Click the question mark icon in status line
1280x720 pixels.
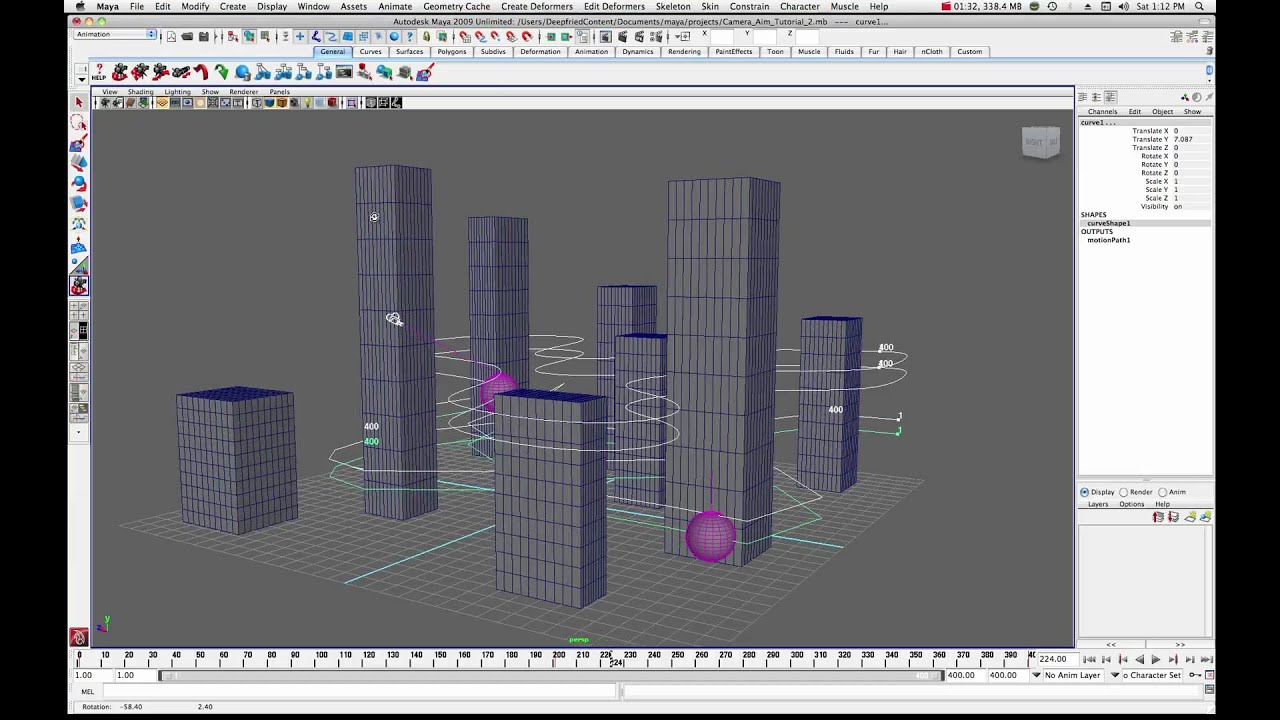tap(409, 37)
